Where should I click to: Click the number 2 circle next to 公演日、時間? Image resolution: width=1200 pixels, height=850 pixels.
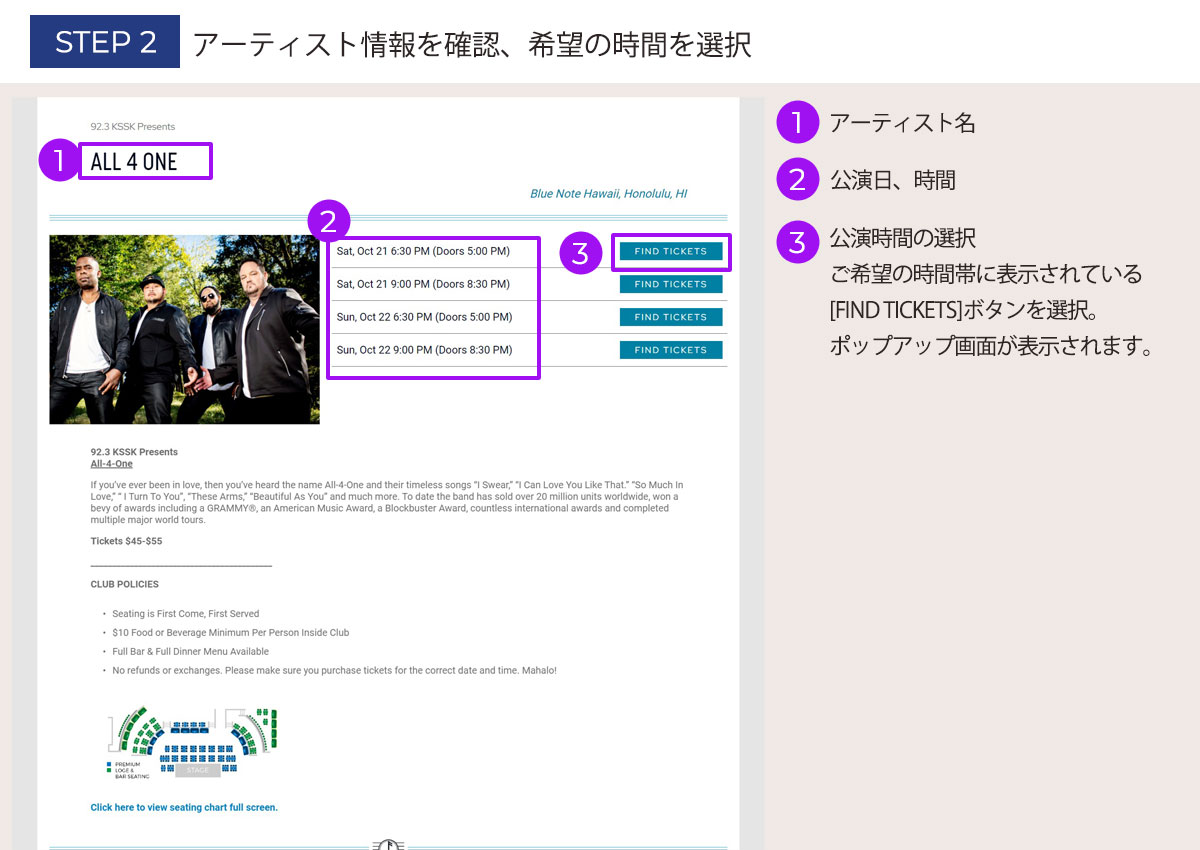tap(797, 180)
